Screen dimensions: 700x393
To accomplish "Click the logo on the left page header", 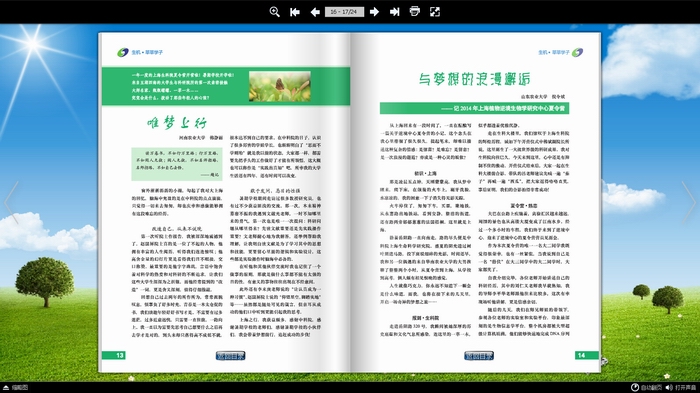I will [123, 53].
